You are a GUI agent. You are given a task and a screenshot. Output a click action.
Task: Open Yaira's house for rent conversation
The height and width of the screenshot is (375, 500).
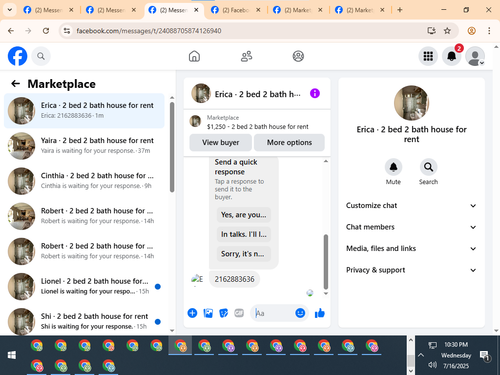(84, 146)
